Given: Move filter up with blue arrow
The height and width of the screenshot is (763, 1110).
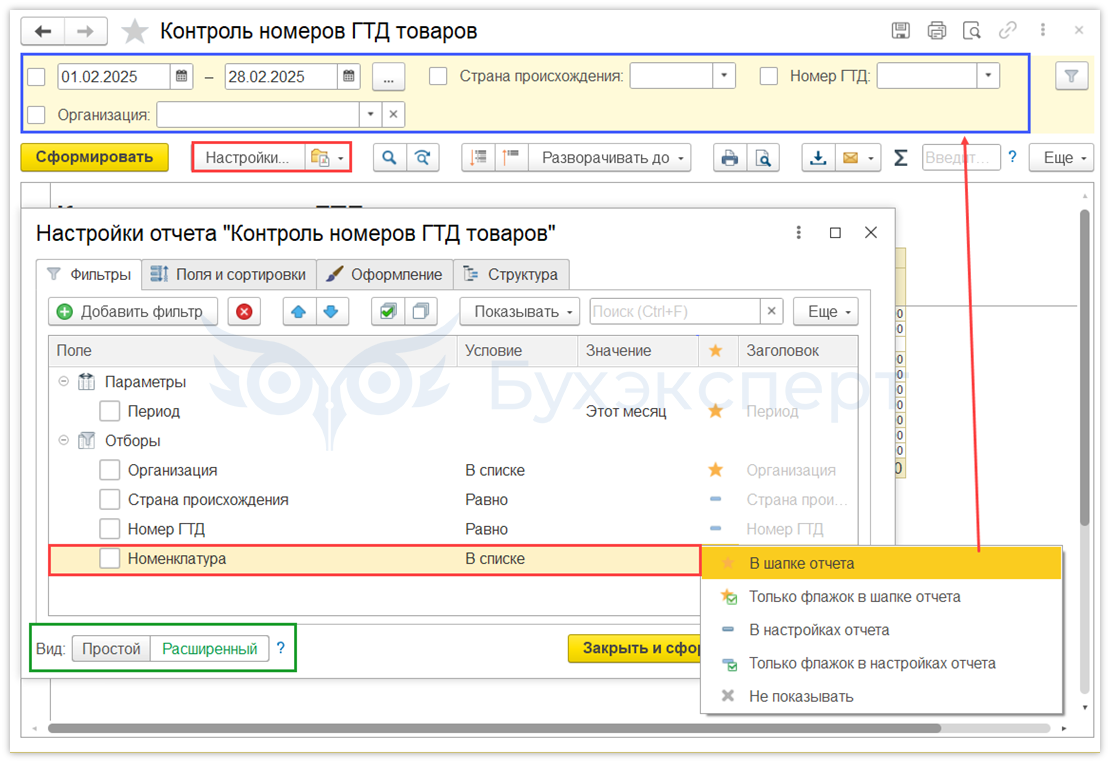Looking at the screenshot, I should click(x=299, y=311).
